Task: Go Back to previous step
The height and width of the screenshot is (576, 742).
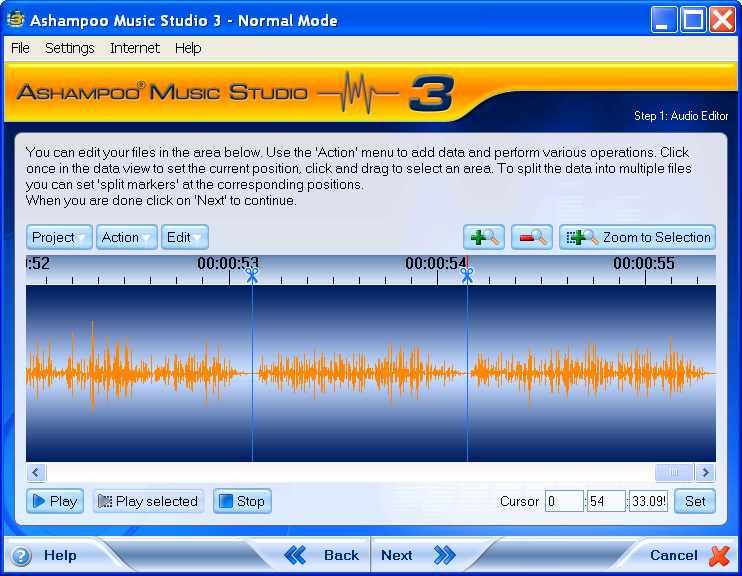Action: coord(323,555)
